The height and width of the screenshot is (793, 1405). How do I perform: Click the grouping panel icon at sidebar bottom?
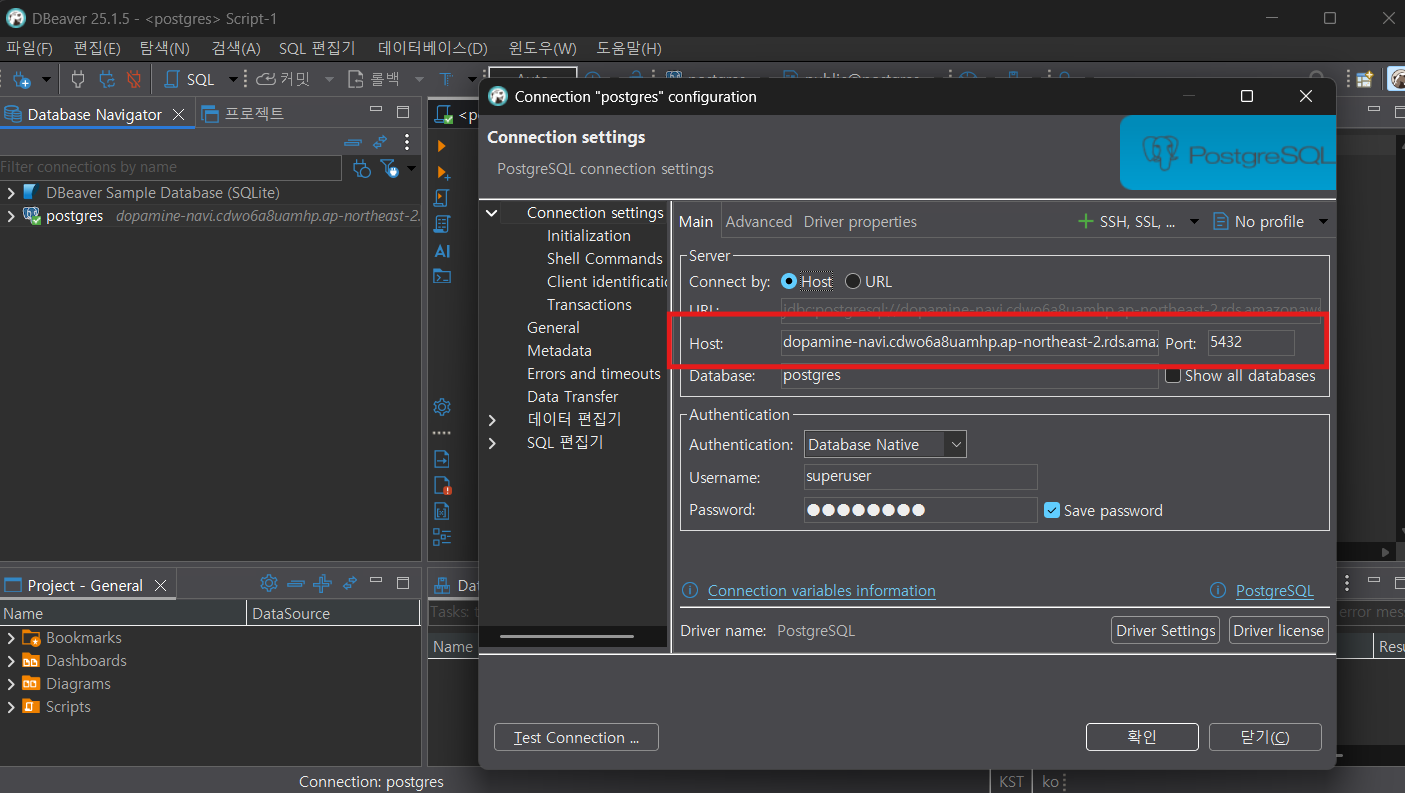tap(442, 537)
